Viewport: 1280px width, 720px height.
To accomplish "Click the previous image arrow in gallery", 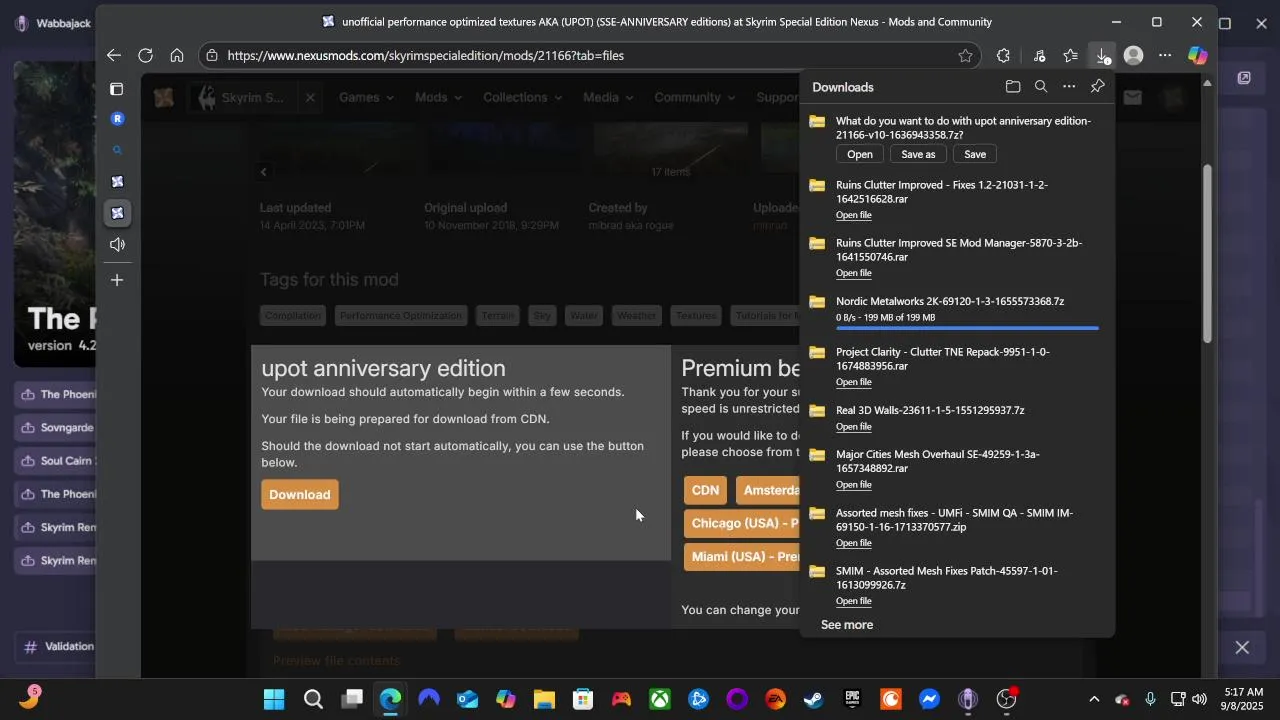I will pos(264,172).
